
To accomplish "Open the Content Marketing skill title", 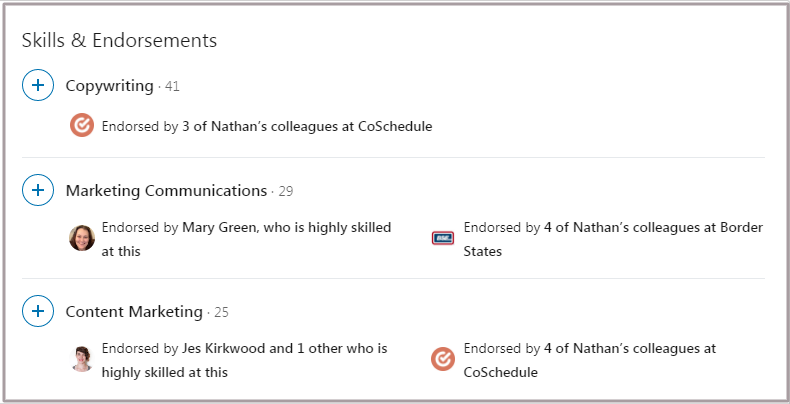I will pos(134,312).
